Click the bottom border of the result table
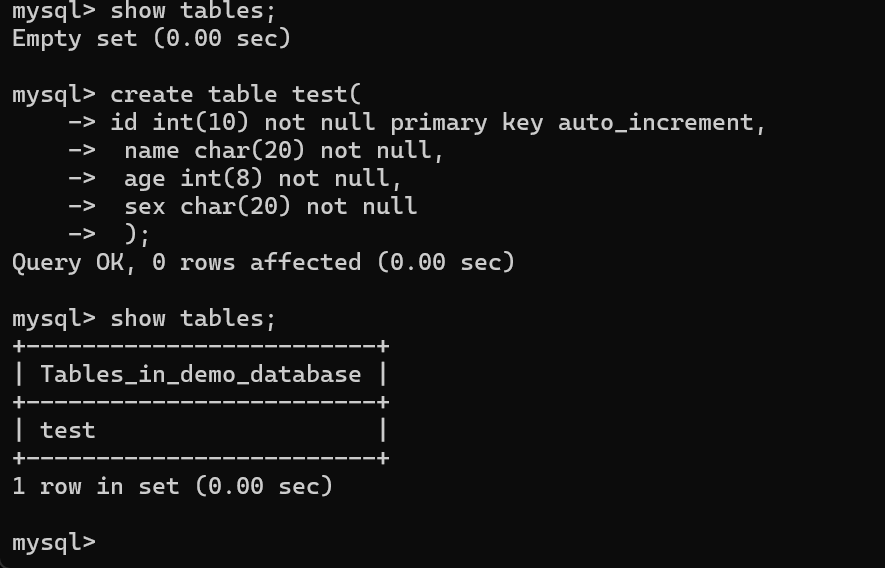Screen dimensions: 885x568 [200, 458]
